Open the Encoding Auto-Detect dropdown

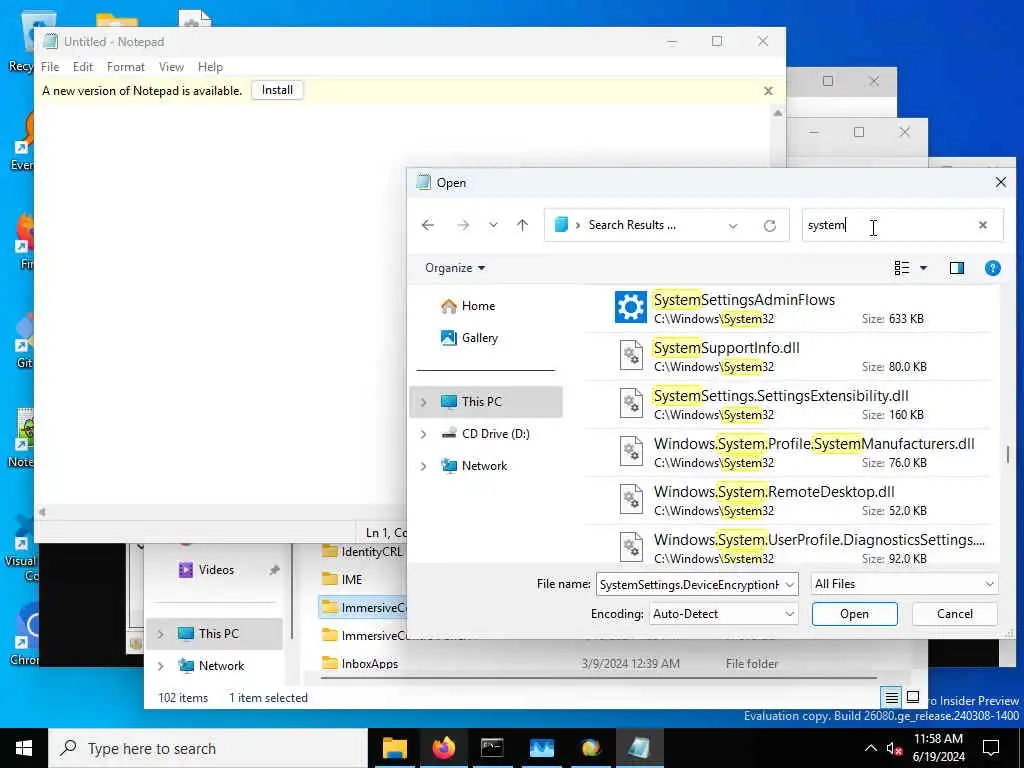724,614
